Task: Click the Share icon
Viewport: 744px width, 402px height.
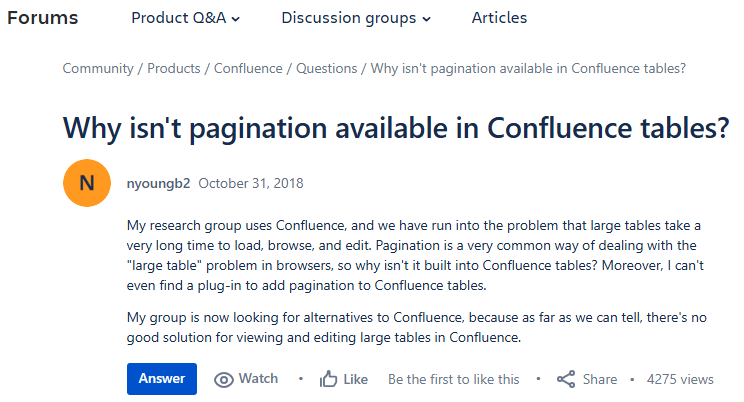Action: (x=566, y=380)
